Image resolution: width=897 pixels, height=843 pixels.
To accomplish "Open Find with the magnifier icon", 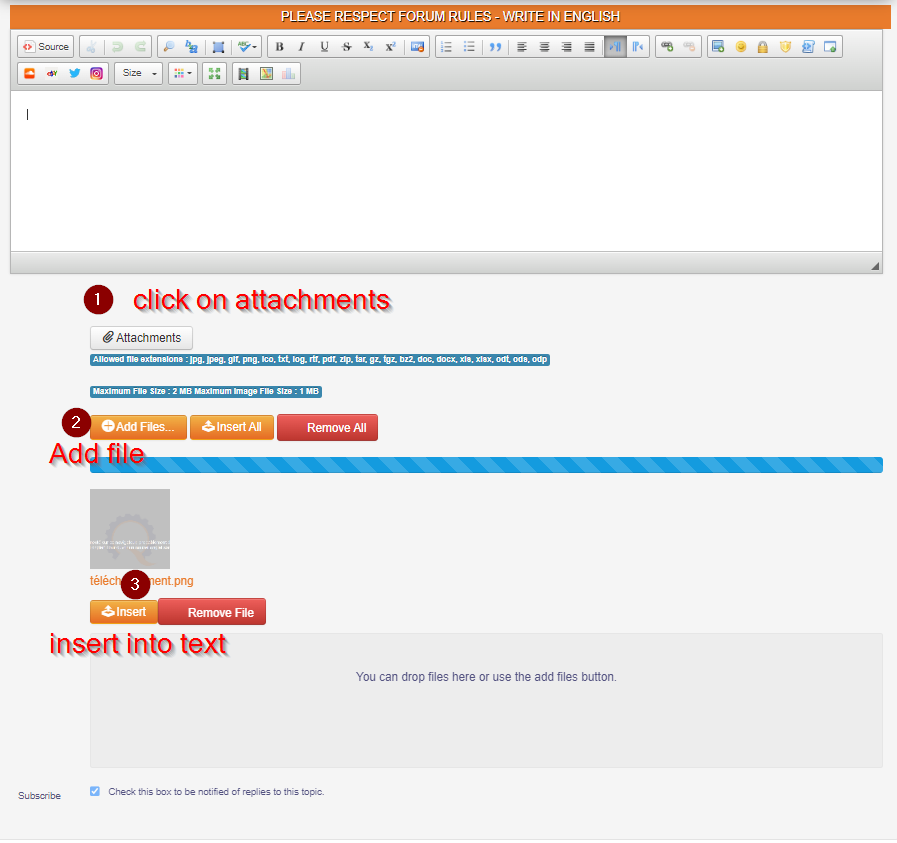I will [169, 47].
